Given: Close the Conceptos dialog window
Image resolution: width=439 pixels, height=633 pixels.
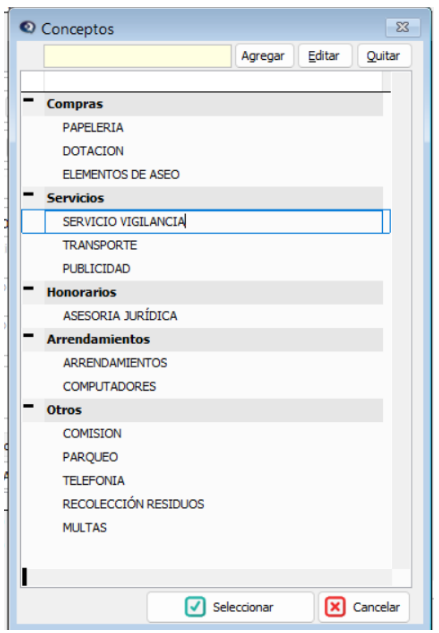Looking at the screenshot, I should [403, 27].
